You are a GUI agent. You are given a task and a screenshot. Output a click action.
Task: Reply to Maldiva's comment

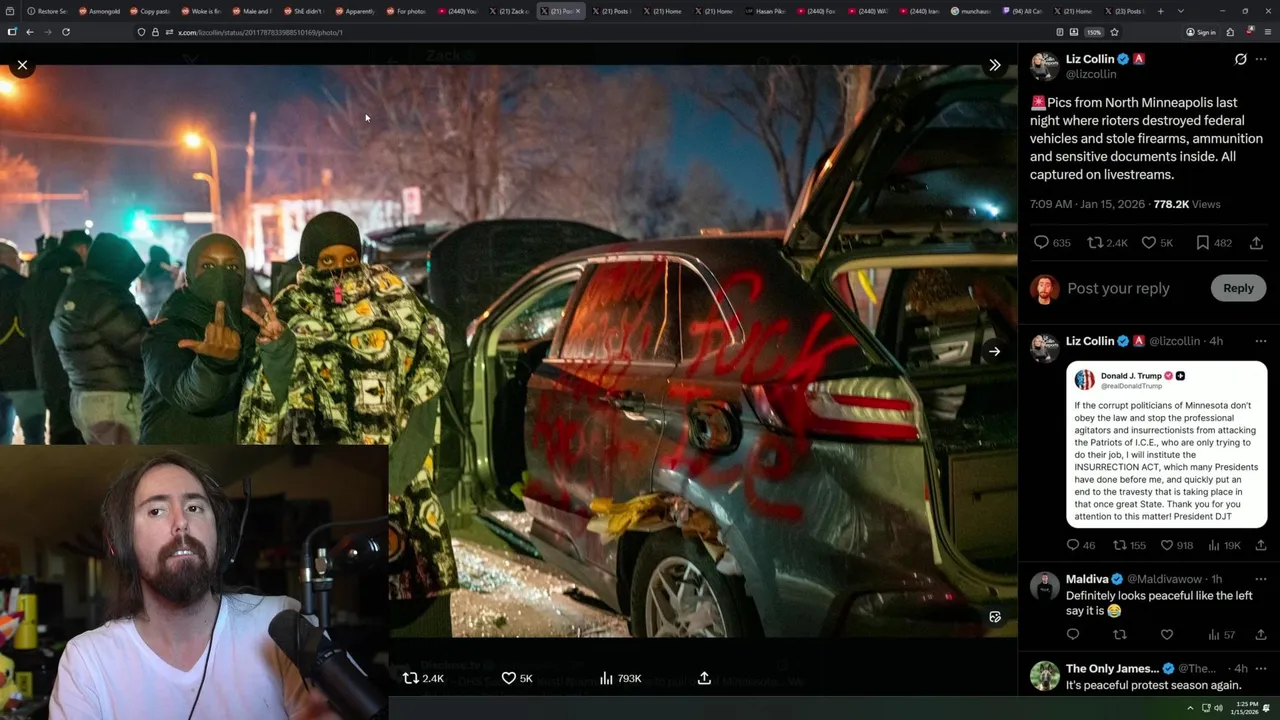pos(1073,634)
